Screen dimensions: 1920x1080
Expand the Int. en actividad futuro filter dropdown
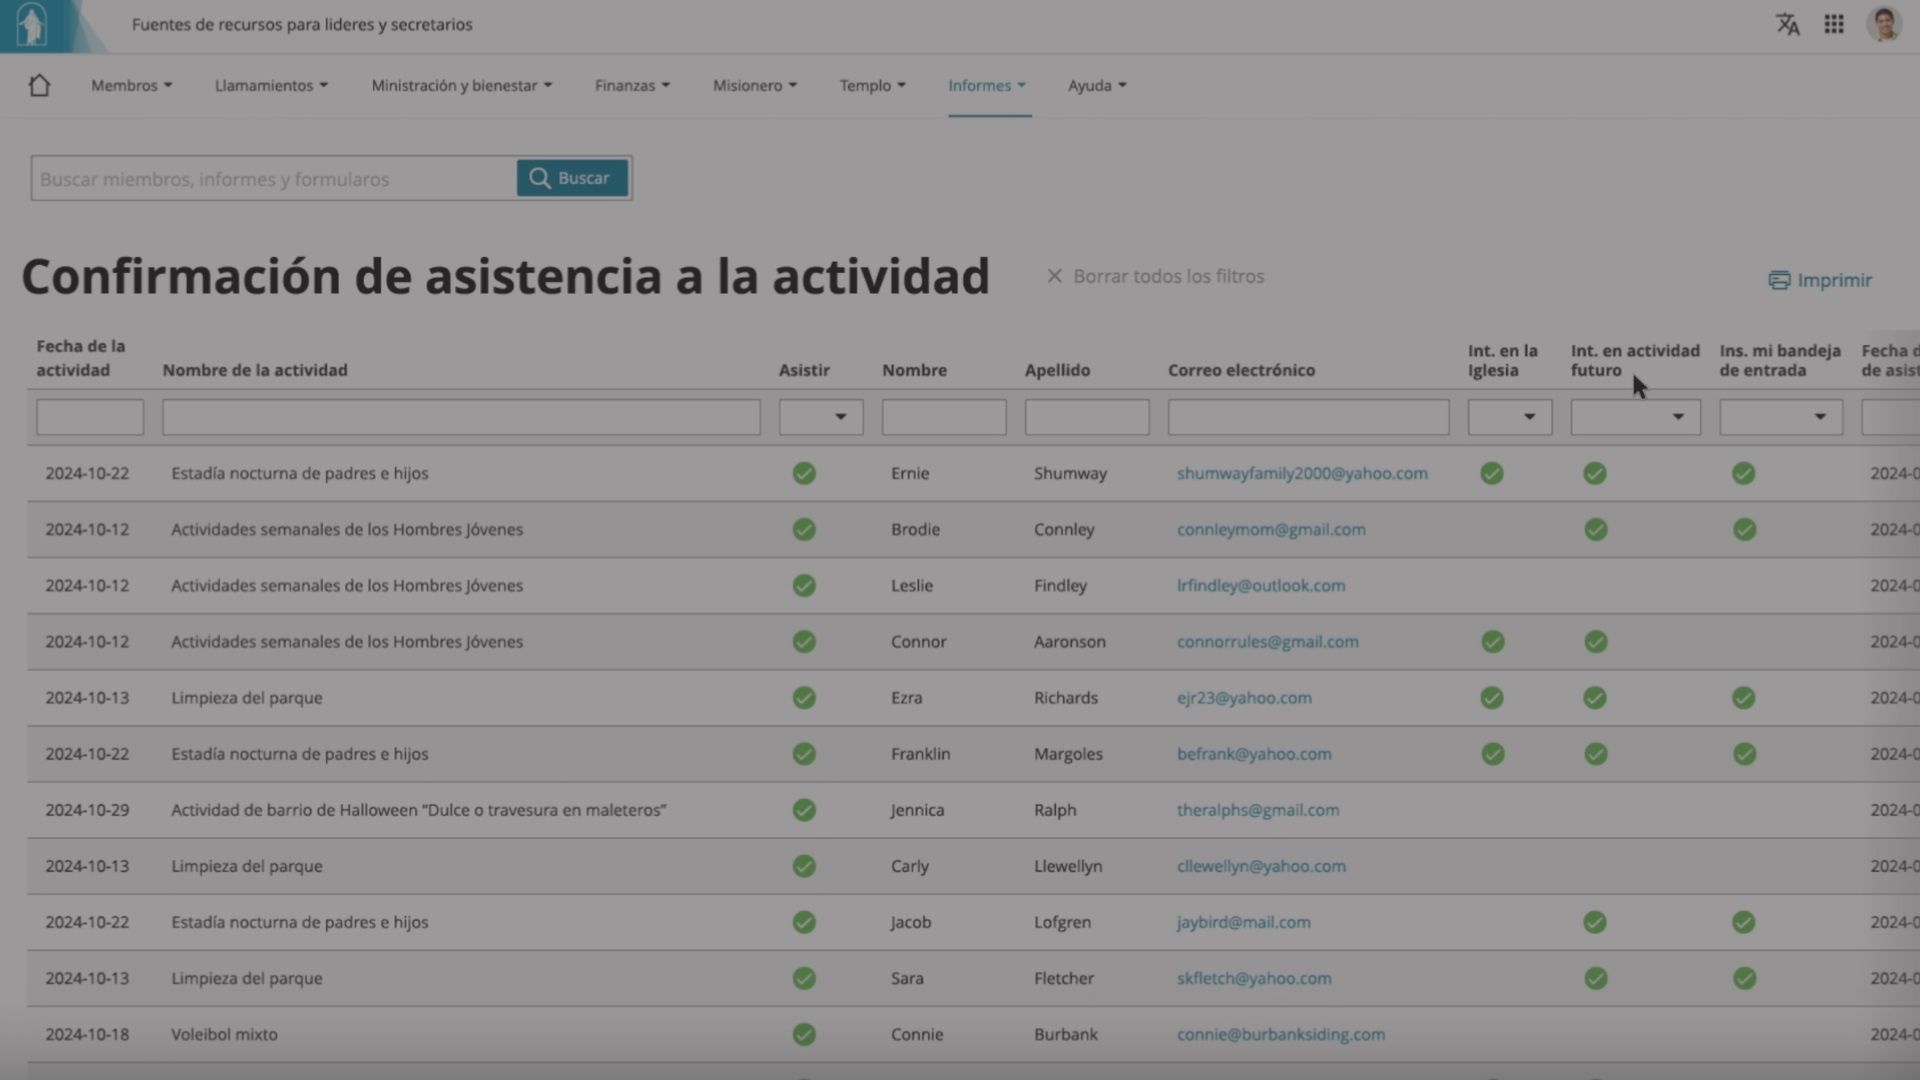click(x=1635, y=417)
